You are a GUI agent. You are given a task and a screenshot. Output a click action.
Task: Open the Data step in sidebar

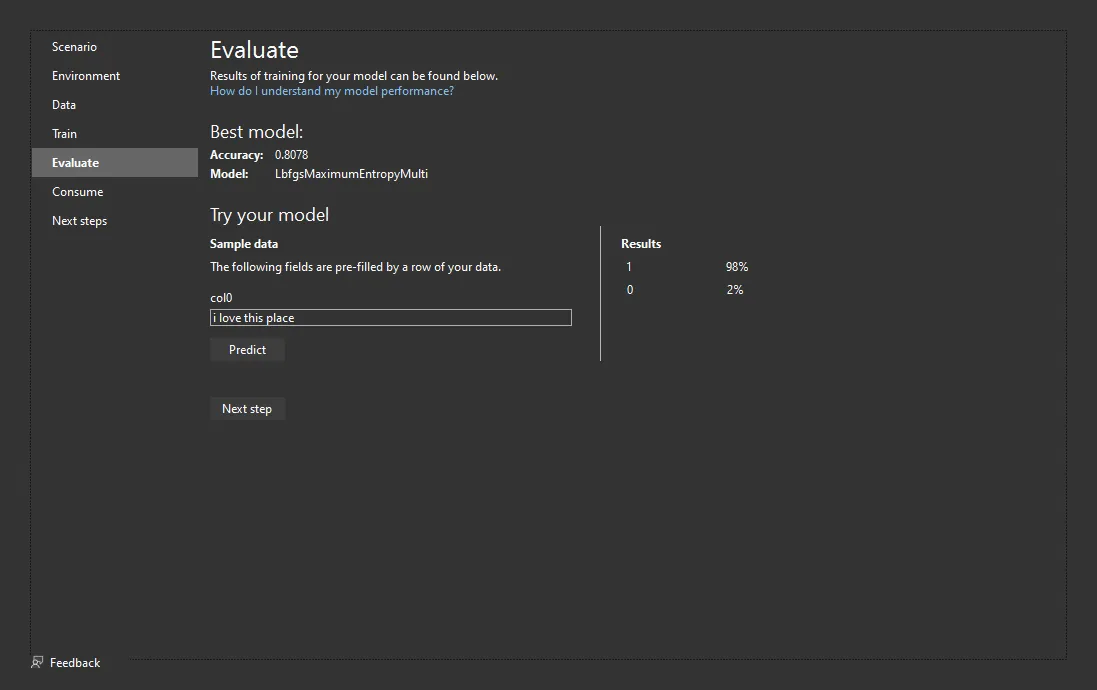(x=64, y=105)
